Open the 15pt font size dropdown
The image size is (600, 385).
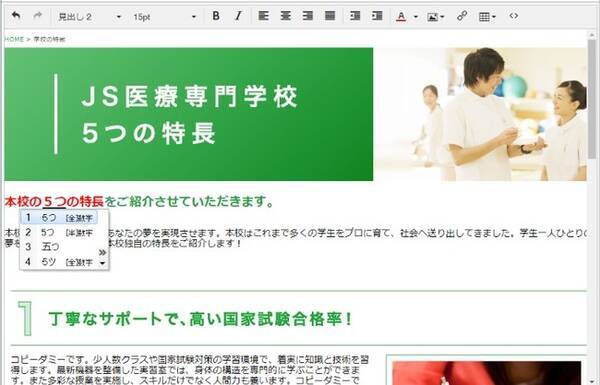(x=165, y=17)
